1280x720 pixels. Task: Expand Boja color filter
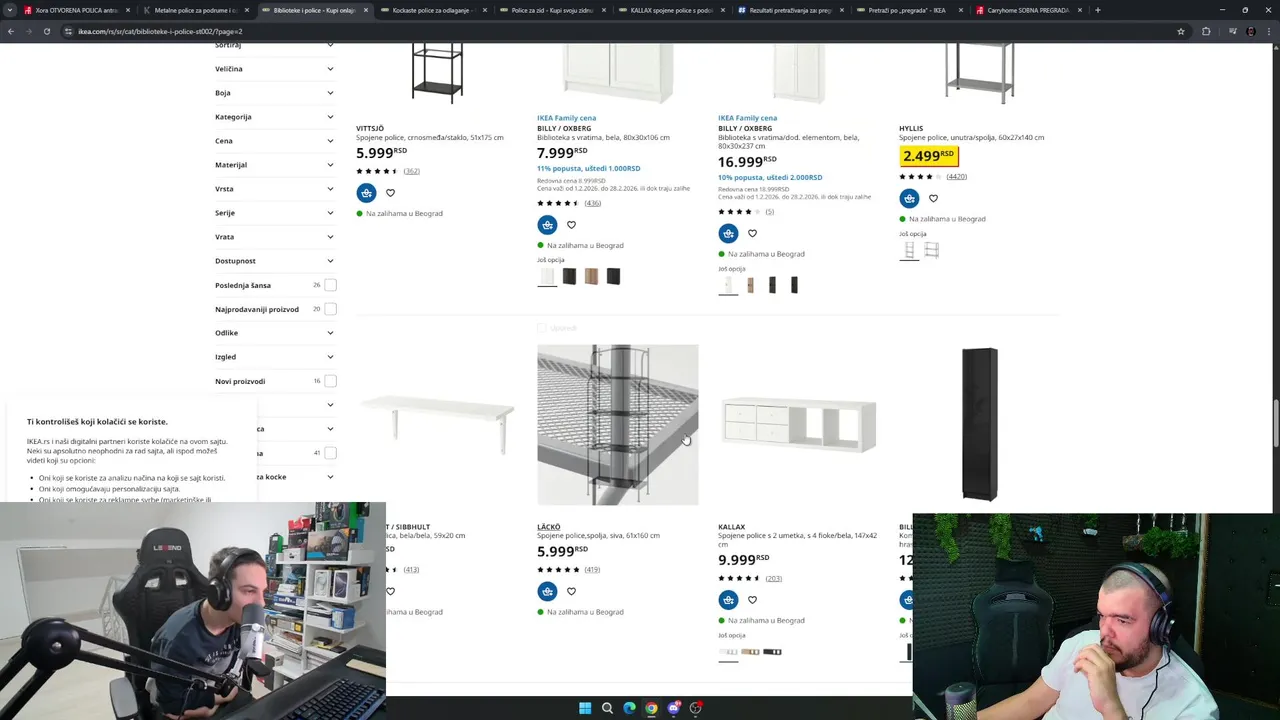(274, 93)
